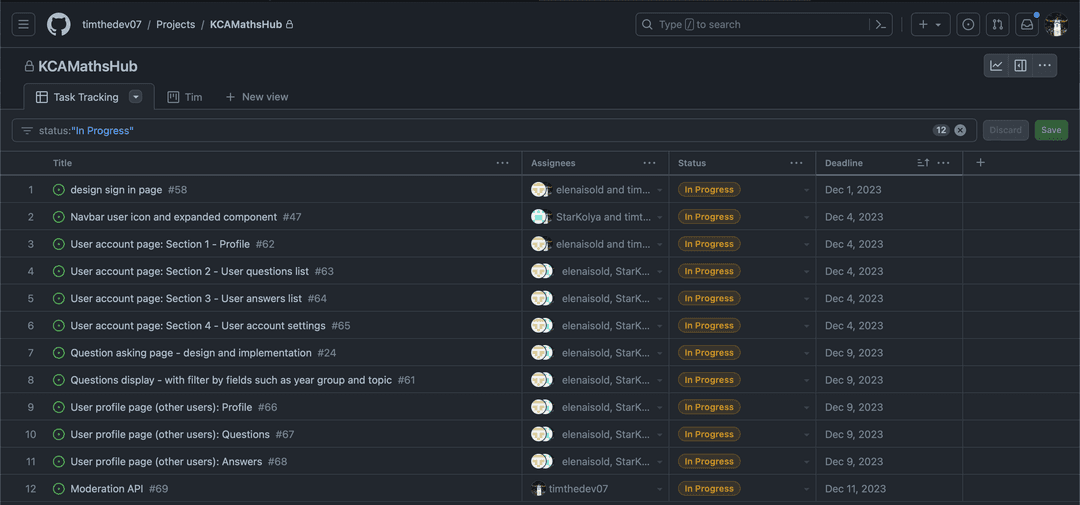Open the issues icon in header
The image size is (1080, 505).
pos(968,25)
